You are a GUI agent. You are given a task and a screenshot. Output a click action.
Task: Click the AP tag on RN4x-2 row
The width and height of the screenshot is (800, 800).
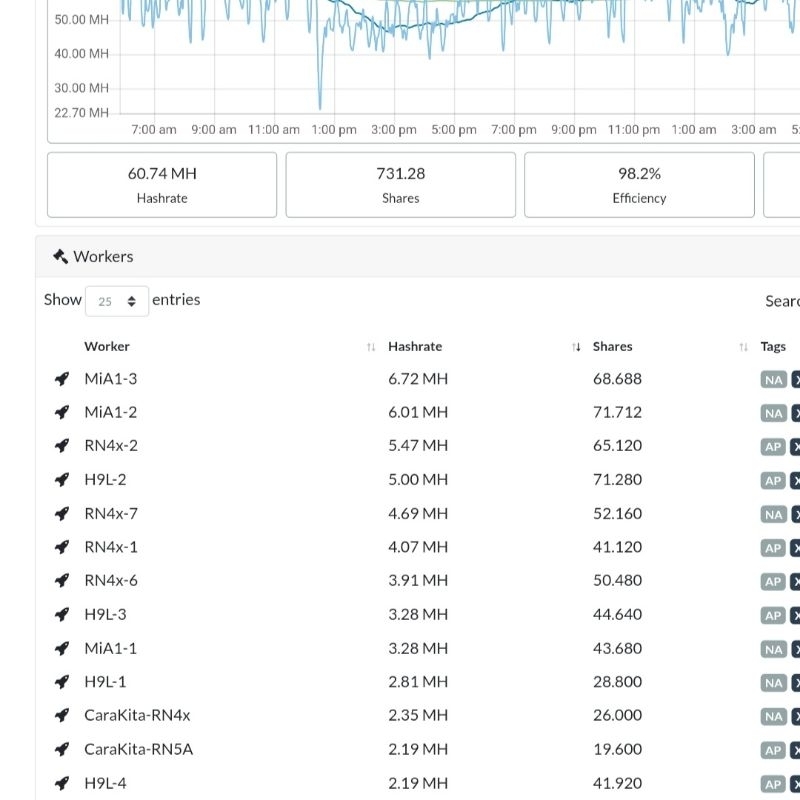(x=773, y=447)
